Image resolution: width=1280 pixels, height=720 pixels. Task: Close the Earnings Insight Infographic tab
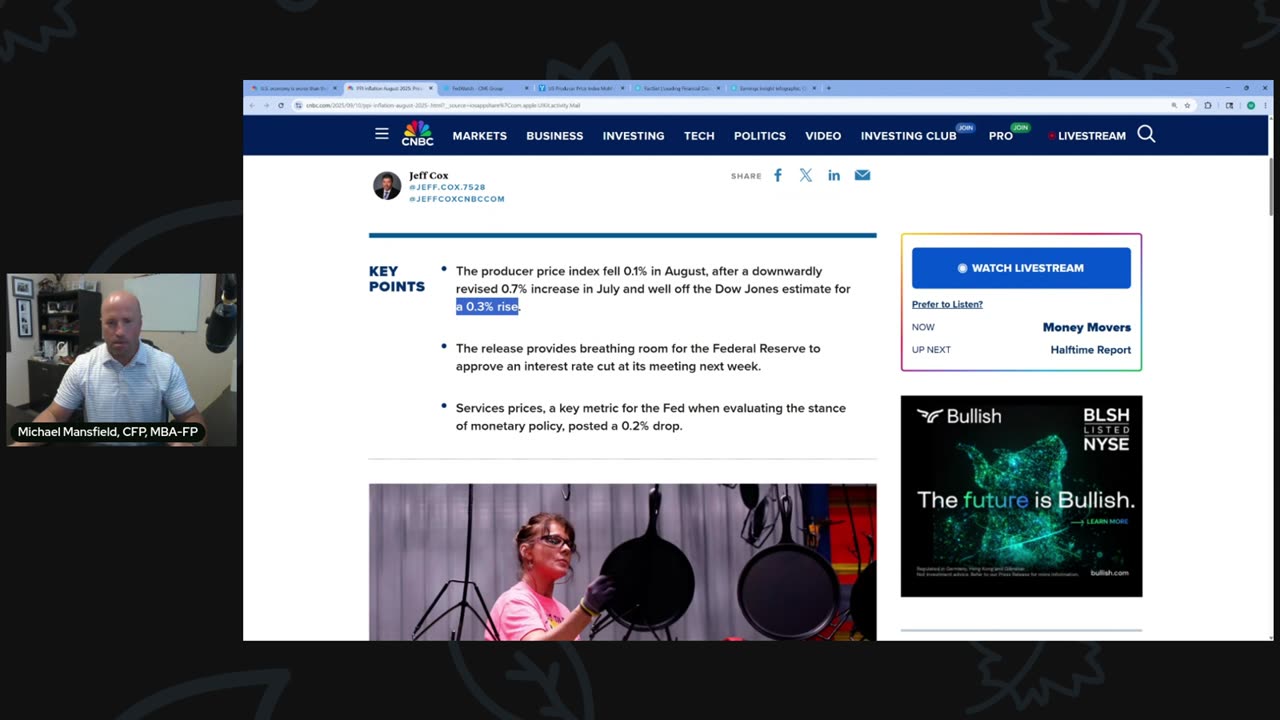(x=814, y=88)
